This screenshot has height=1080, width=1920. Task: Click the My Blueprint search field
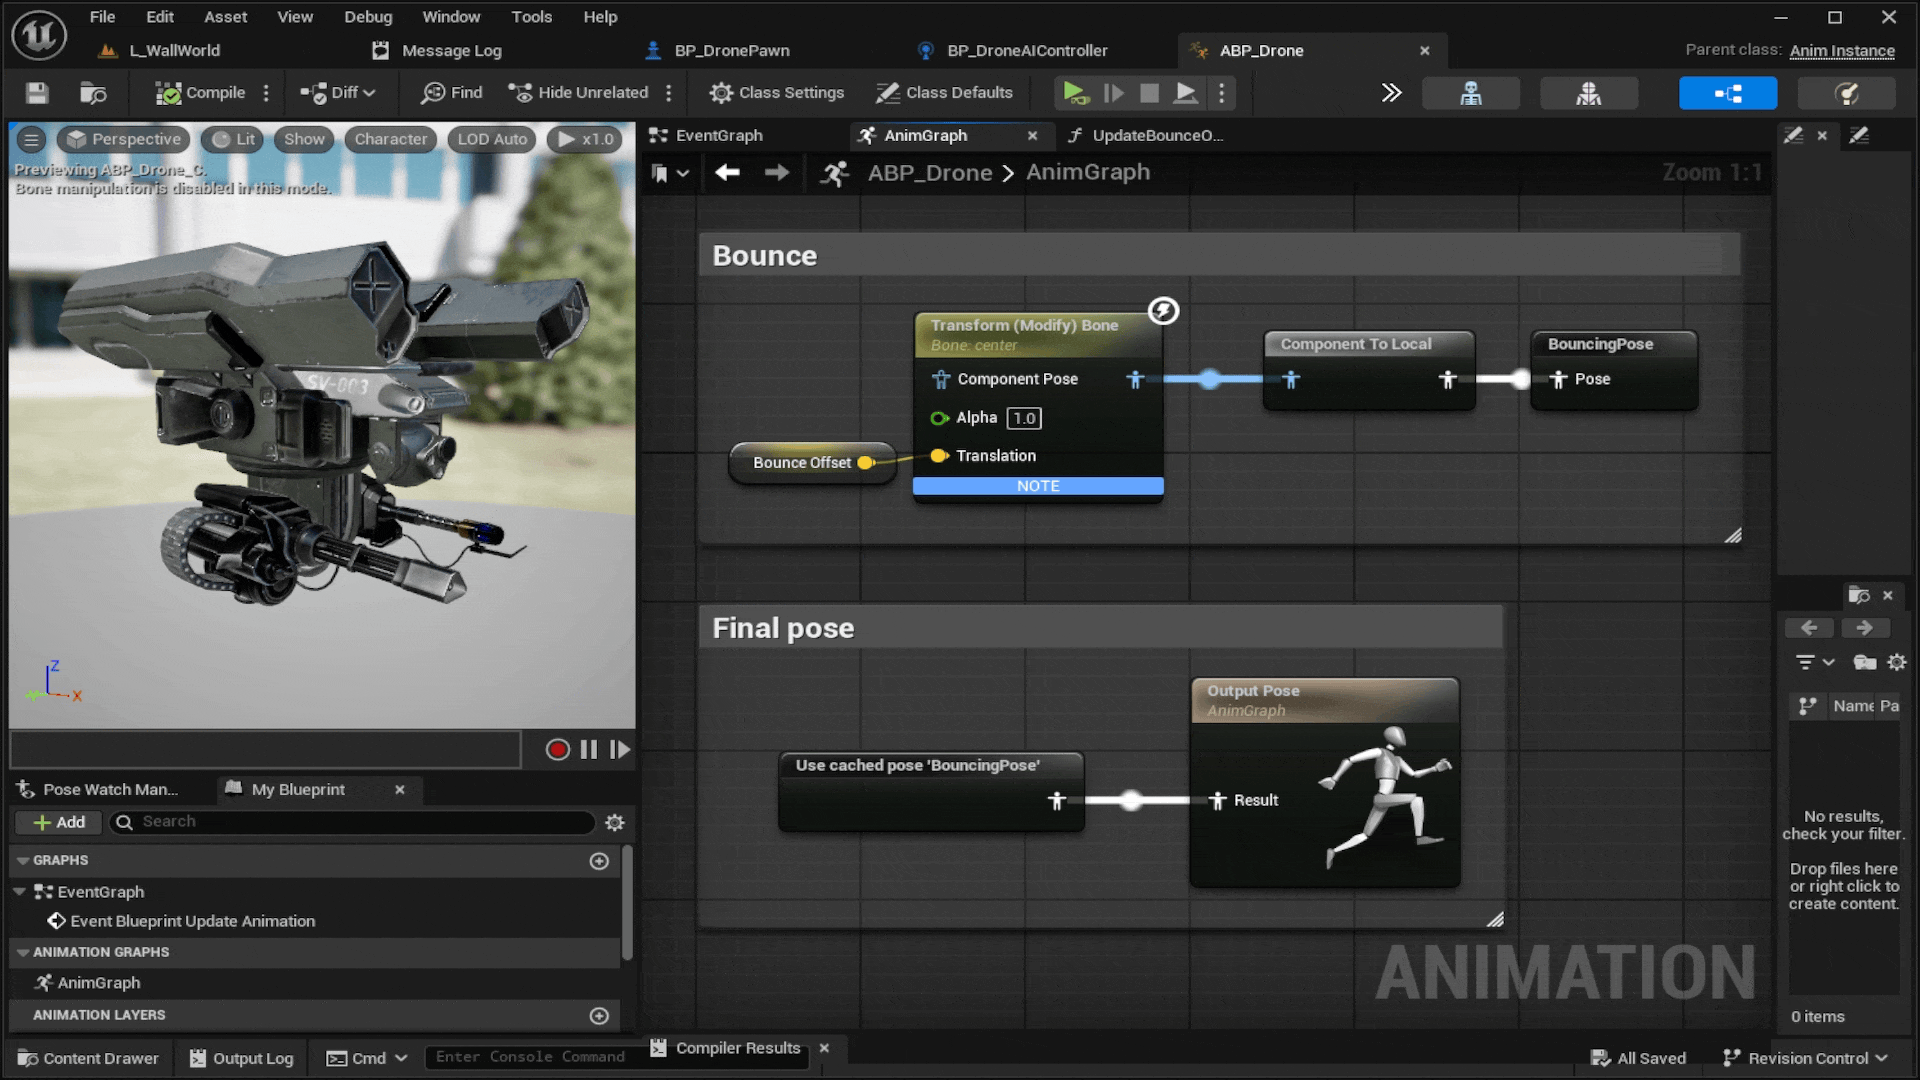(x=352, y=822)
